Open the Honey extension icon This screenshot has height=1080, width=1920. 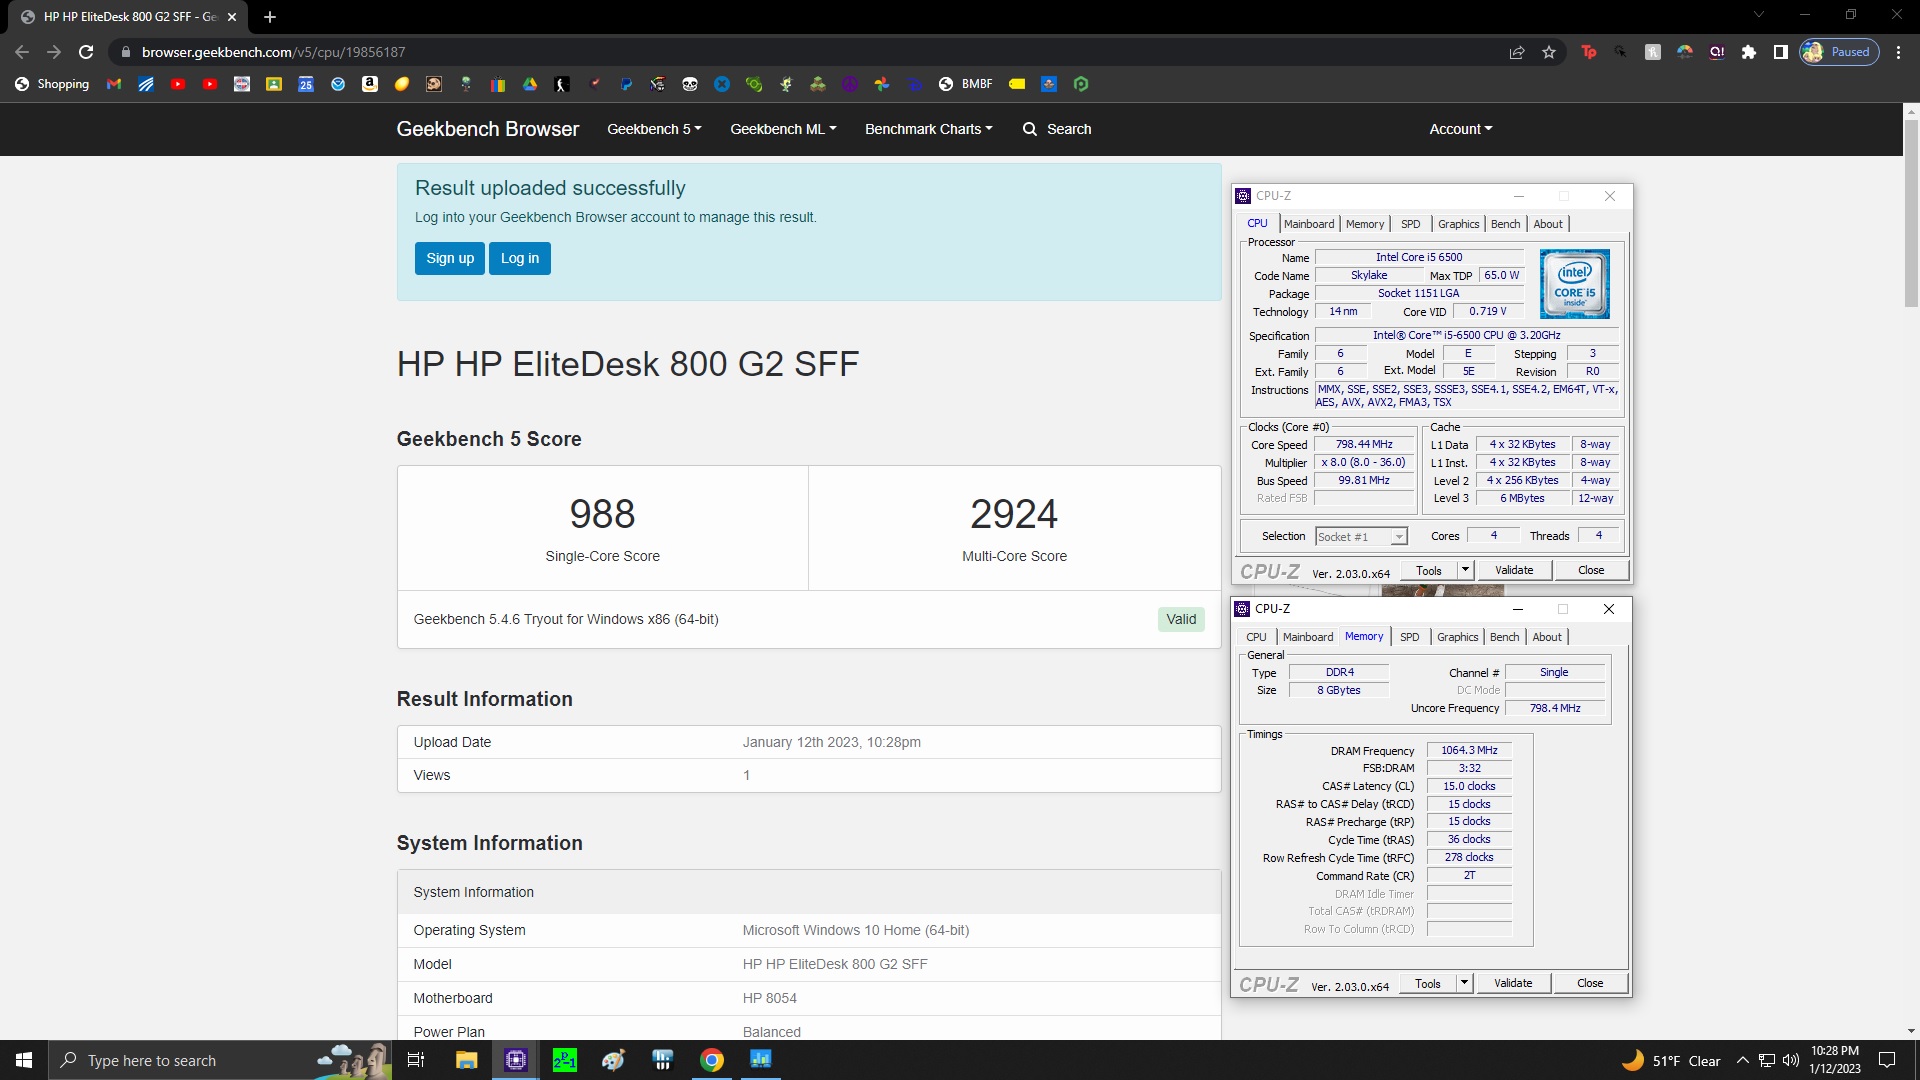pos(1653,52)
